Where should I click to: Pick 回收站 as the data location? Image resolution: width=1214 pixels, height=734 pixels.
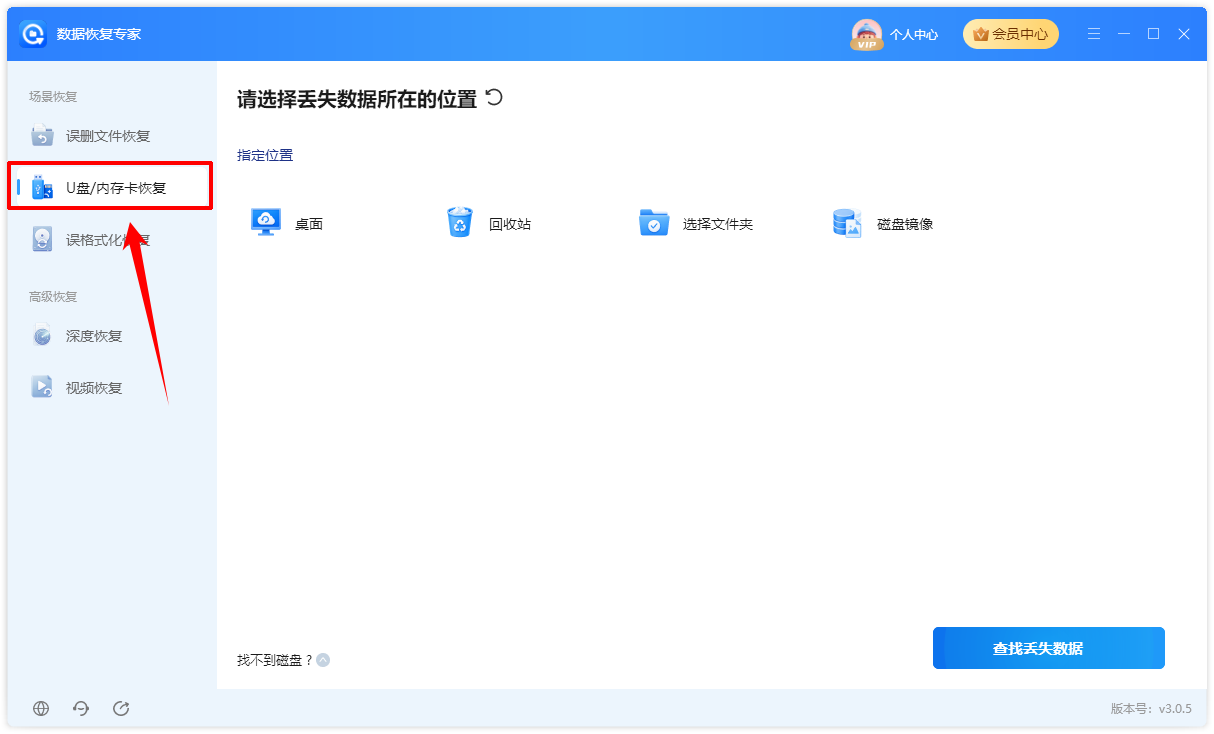tap(488, 223)
